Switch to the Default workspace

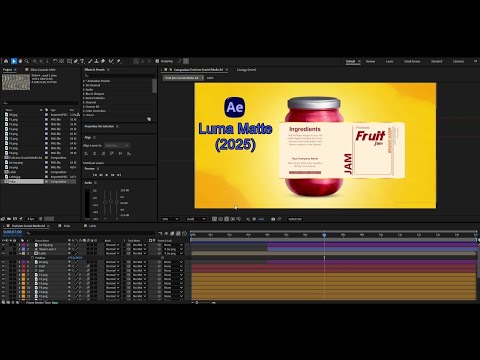click(x=350, y=61)
